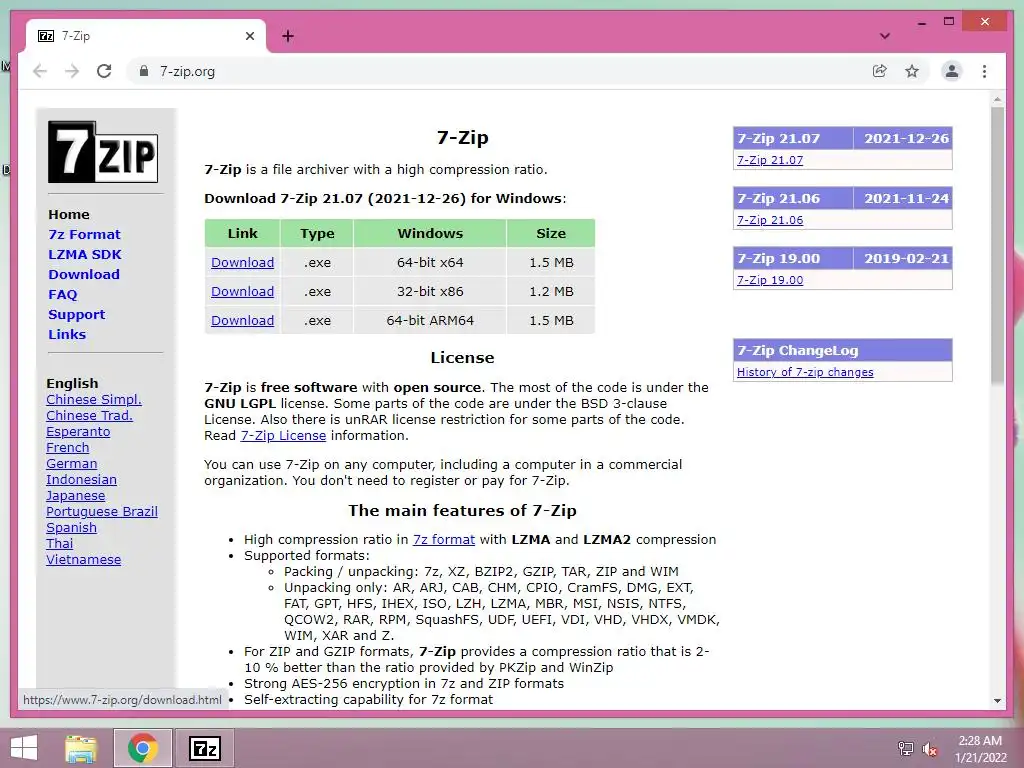This screenshot has height=768, width=1024.
Task: Click the muted speaker tray icon
Action: (x=929, y=748)
